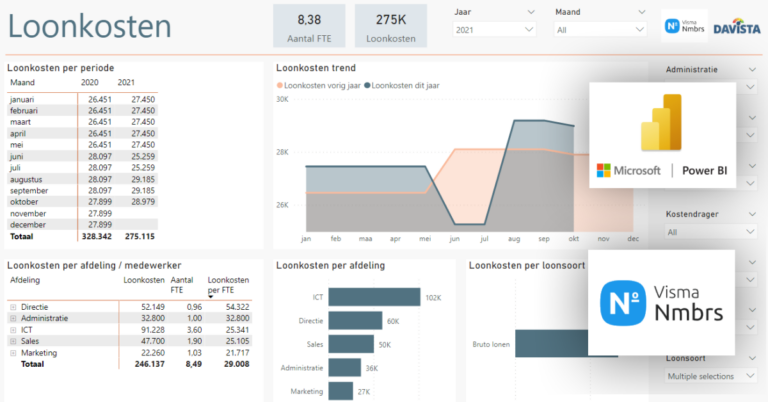Sort by Afdeling column header

tap(25, 280)
